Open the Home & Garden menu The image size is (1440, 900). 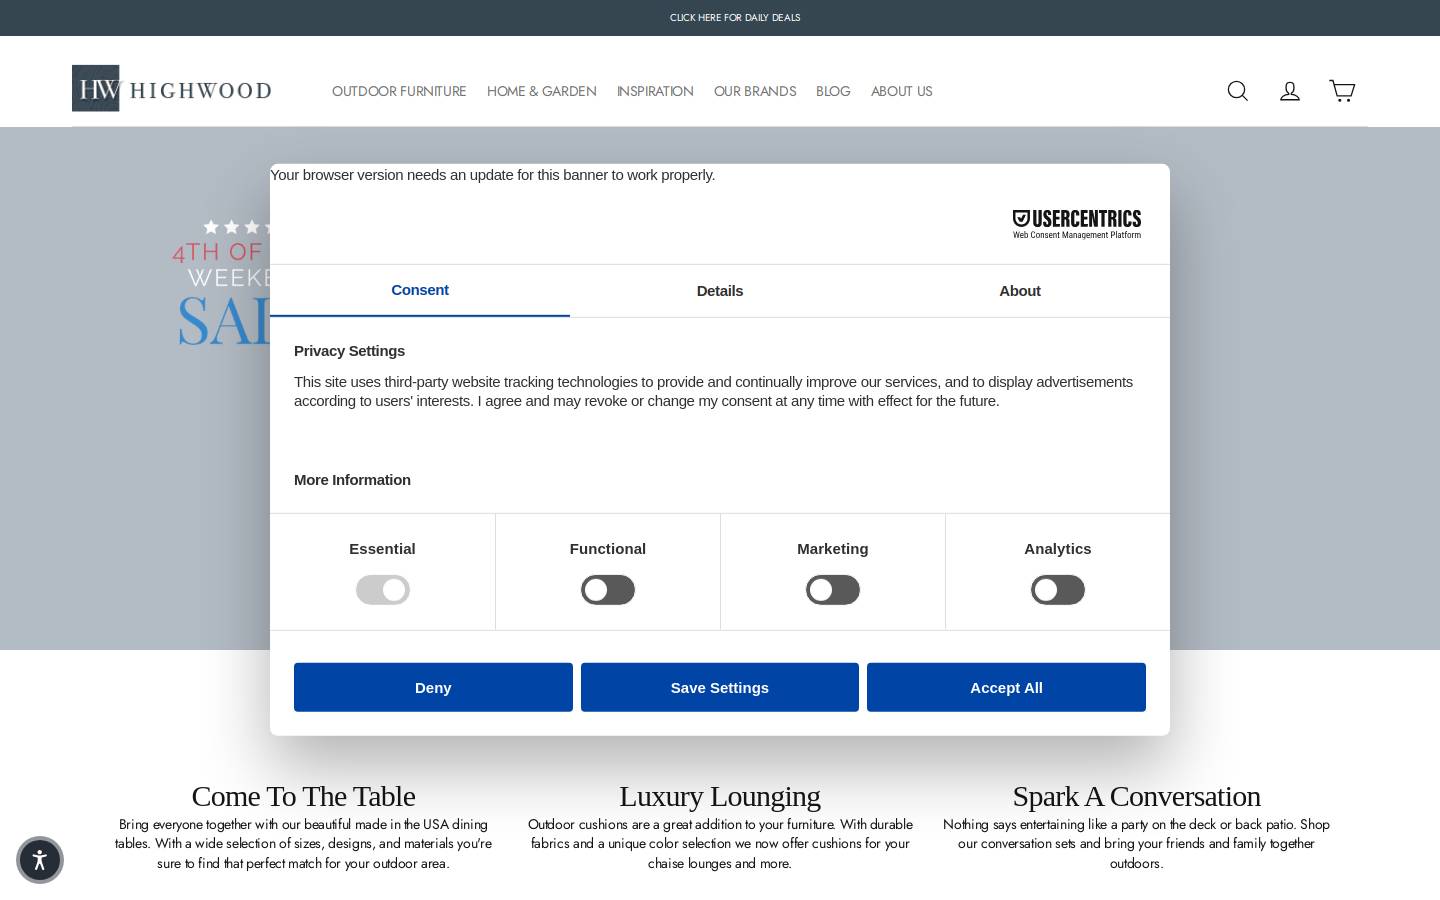(x=542, y=91)
